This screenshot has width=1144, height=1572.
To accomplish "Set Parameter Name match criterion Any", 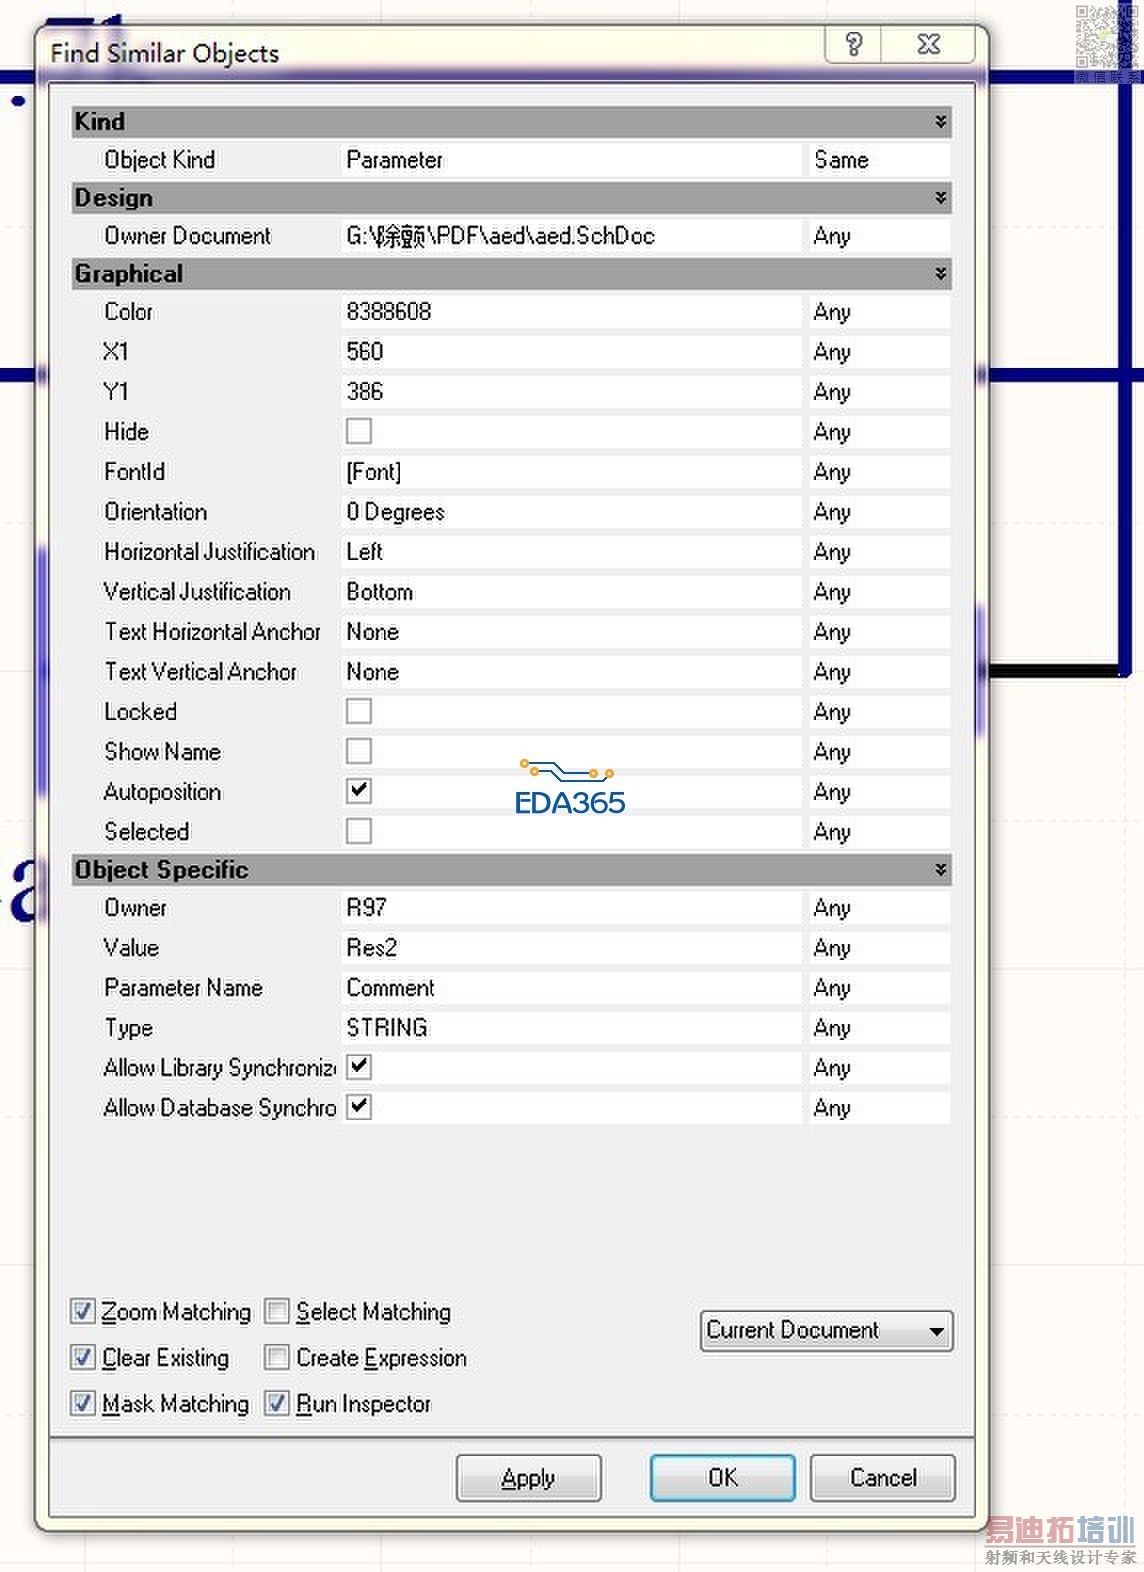I will point(878,988).
